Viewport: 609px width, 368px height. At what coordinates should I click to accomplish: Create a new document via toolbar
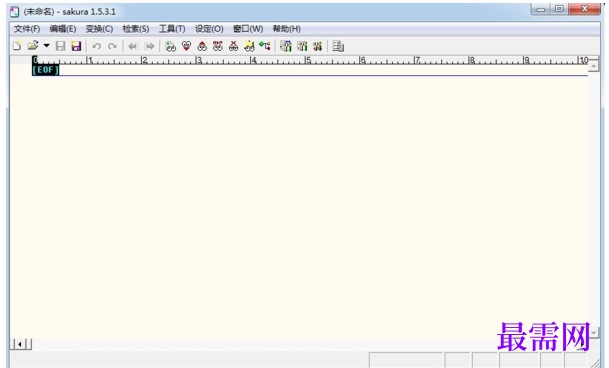17,46
